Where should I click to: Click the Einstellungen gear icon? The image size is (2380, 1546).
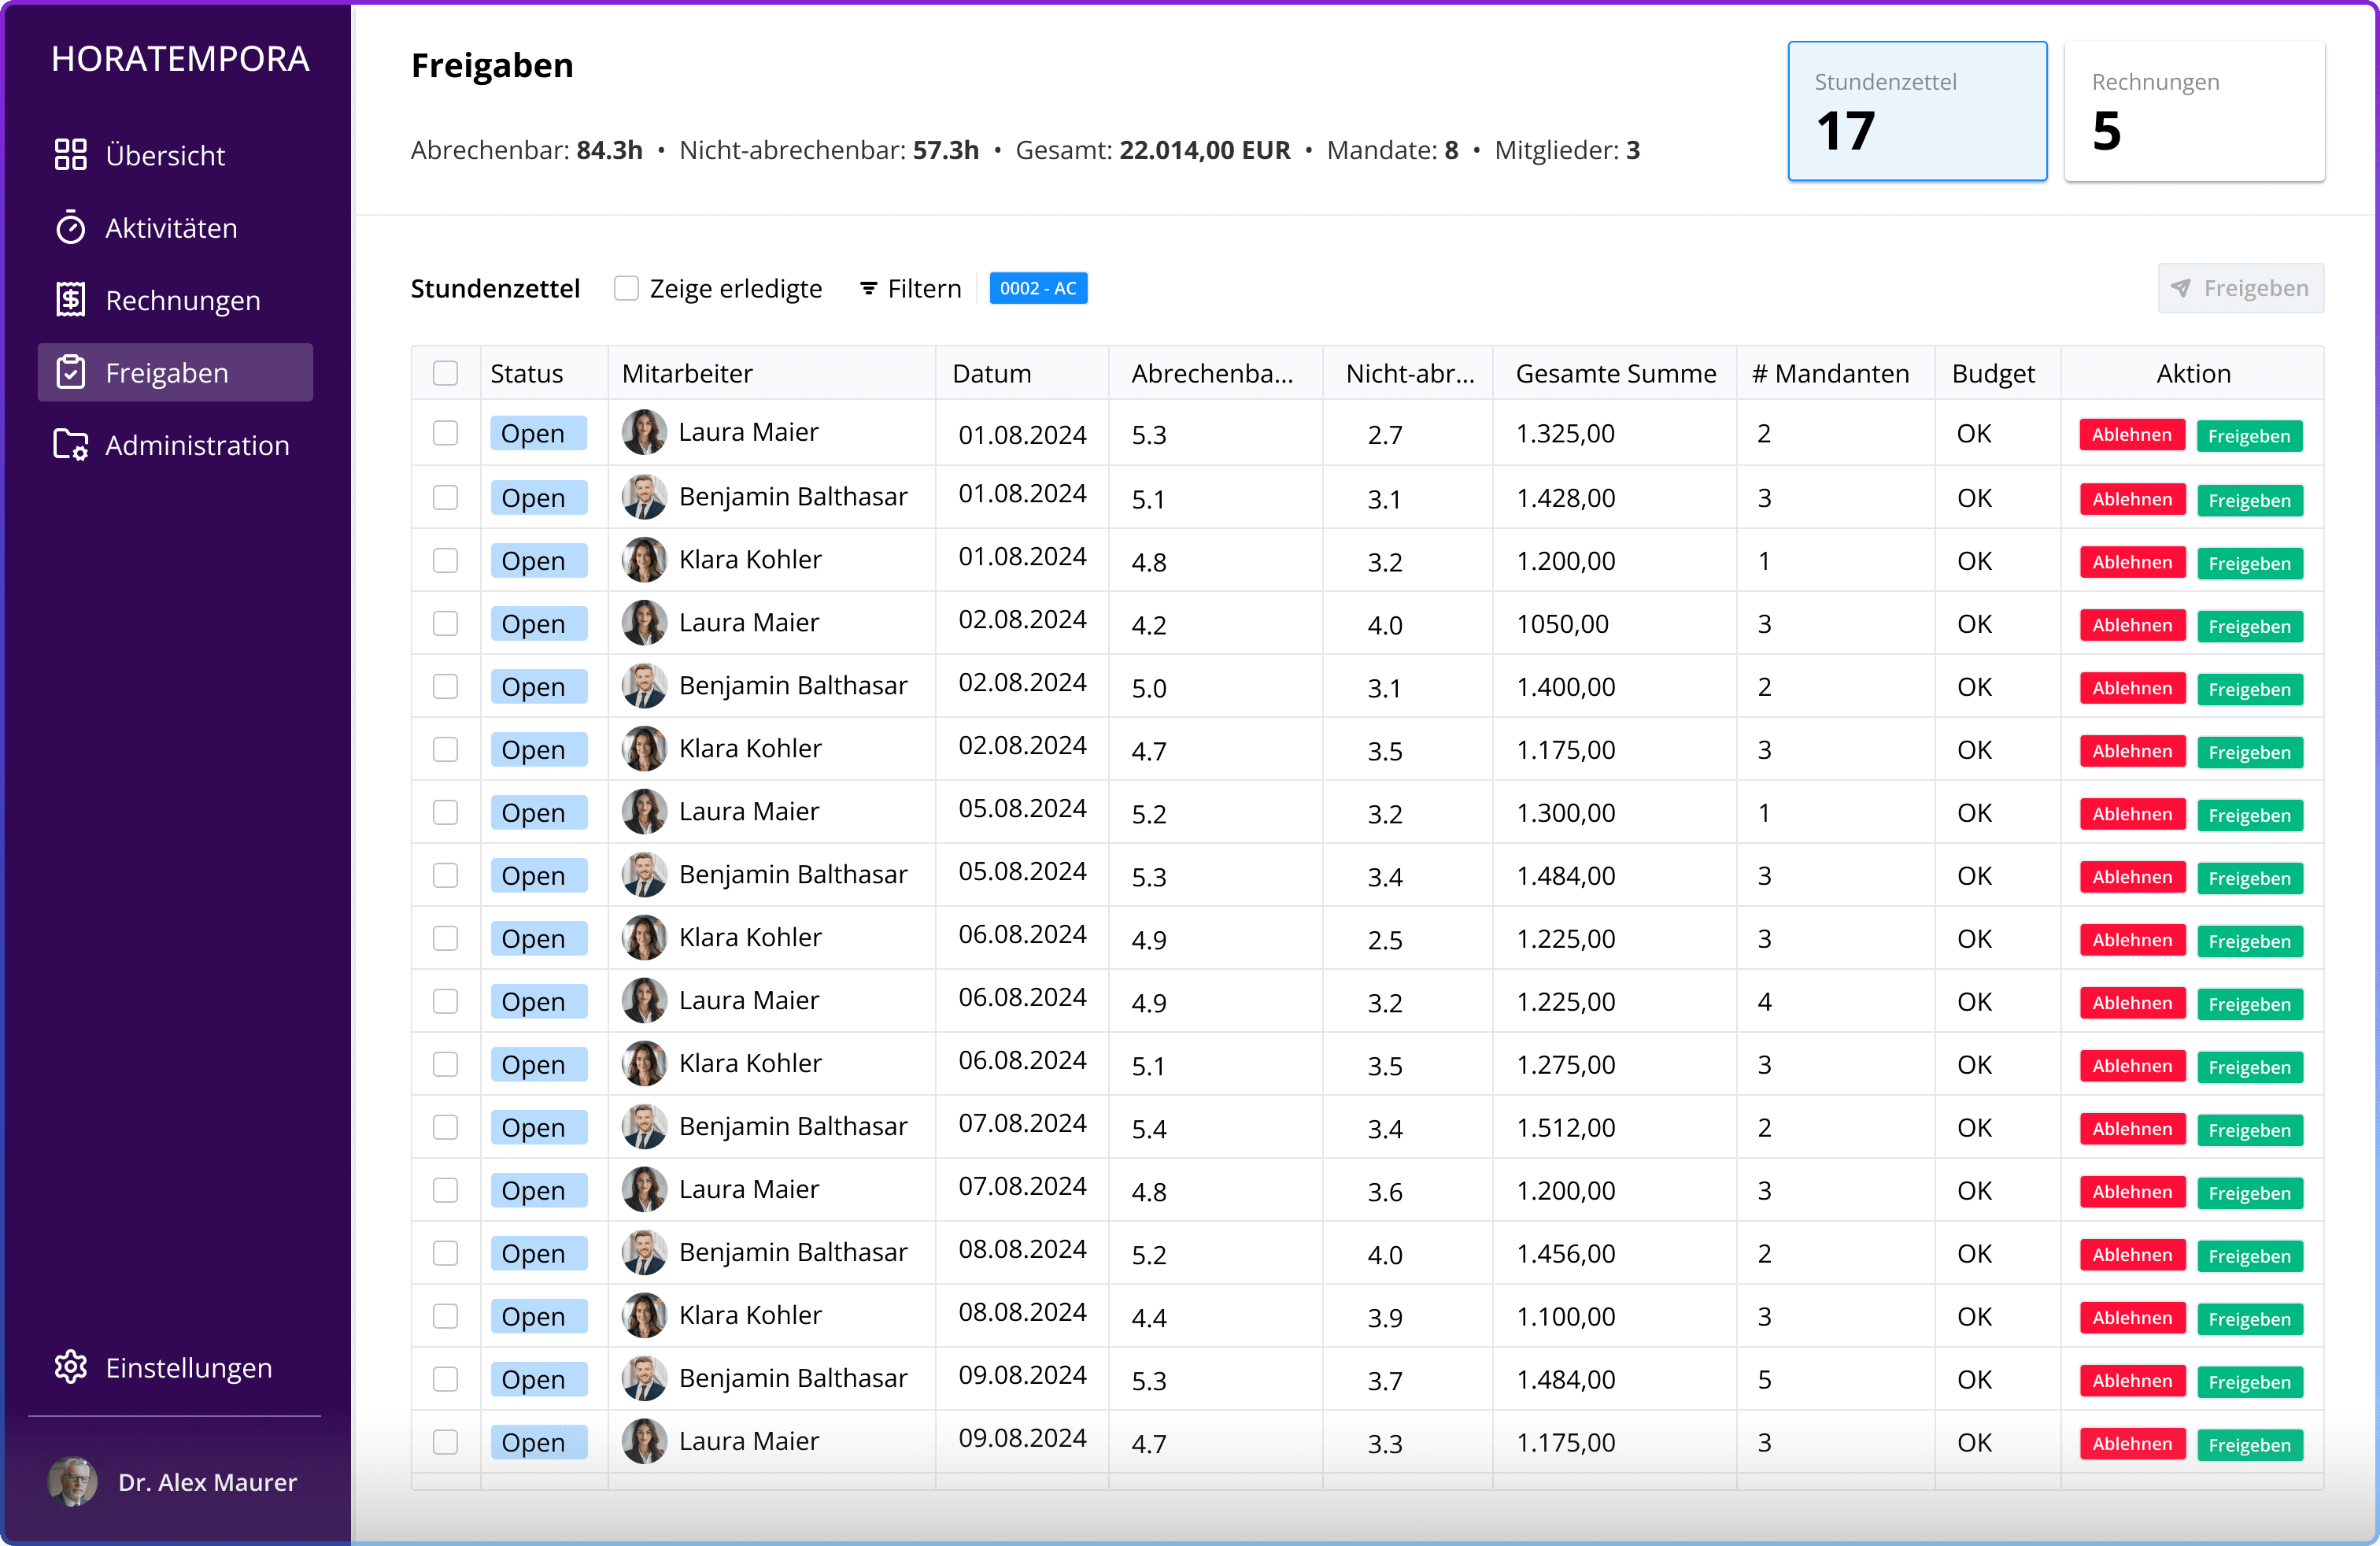click(x=71, y=1369)
